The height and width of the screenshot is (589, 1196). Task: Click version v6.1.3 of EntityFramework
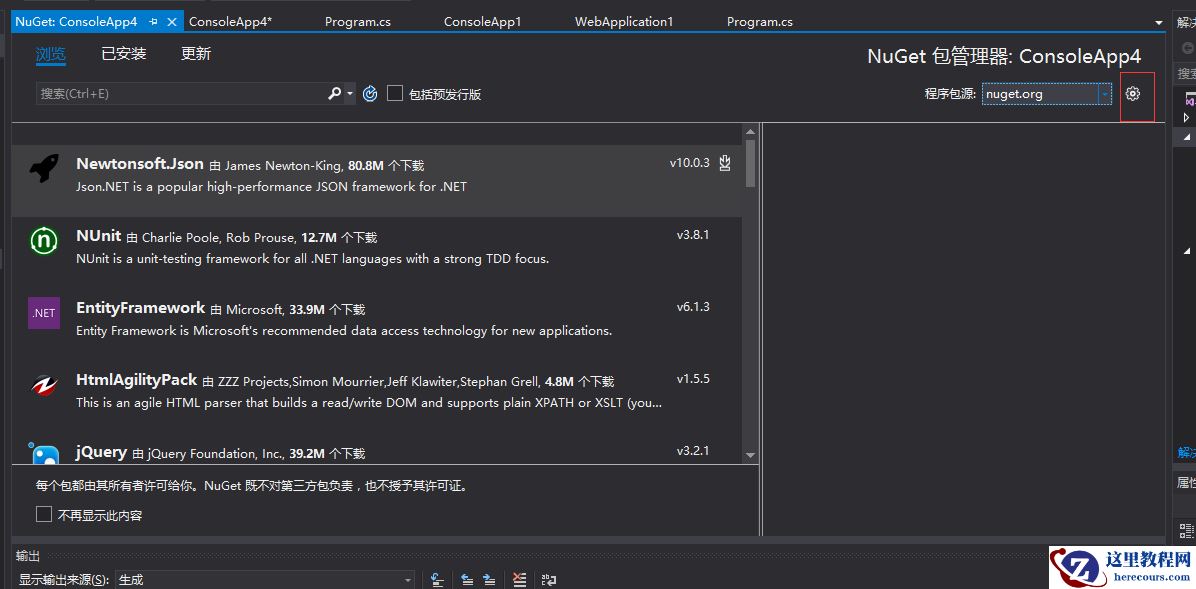coord(693,307)
